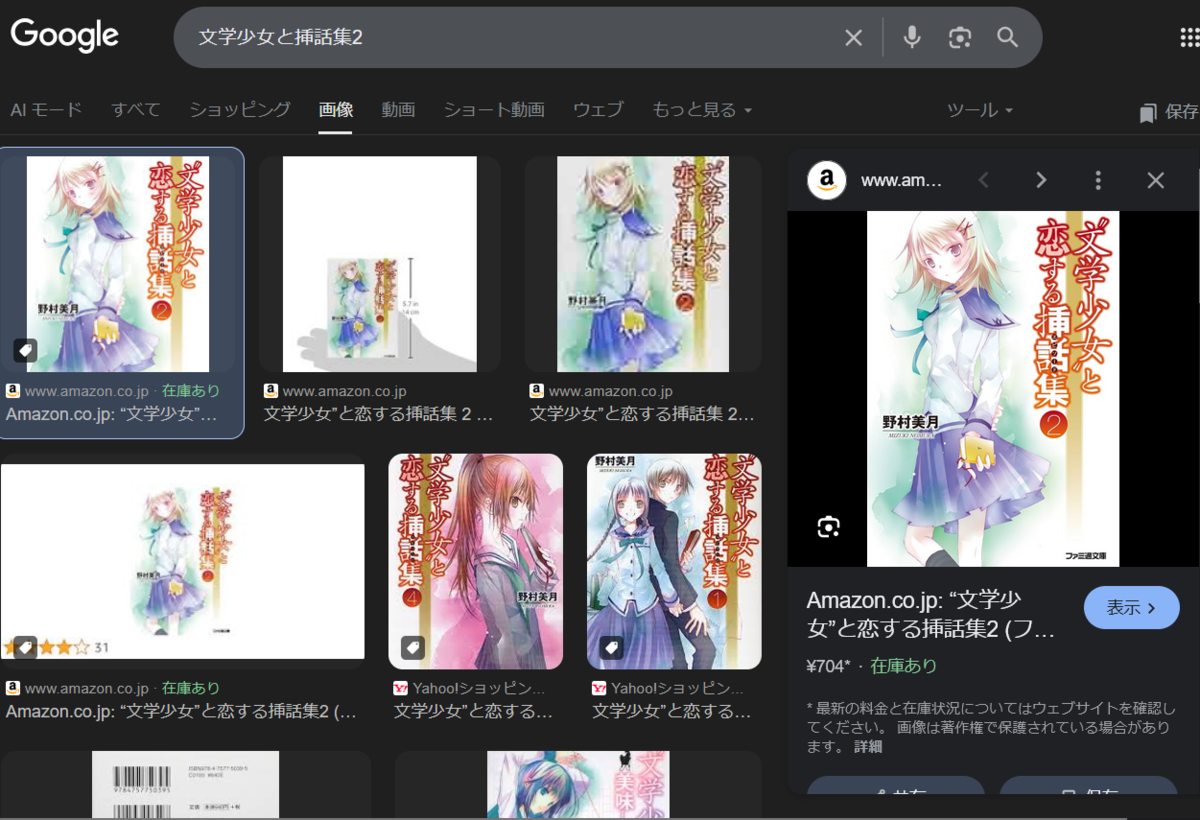
Task: Click in the search field 文学少女と挿話集2
Action: tap(510, 38)
